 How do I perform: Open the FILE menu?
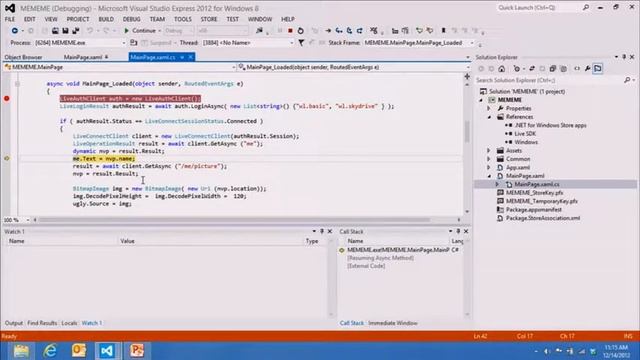pos(10,19)
